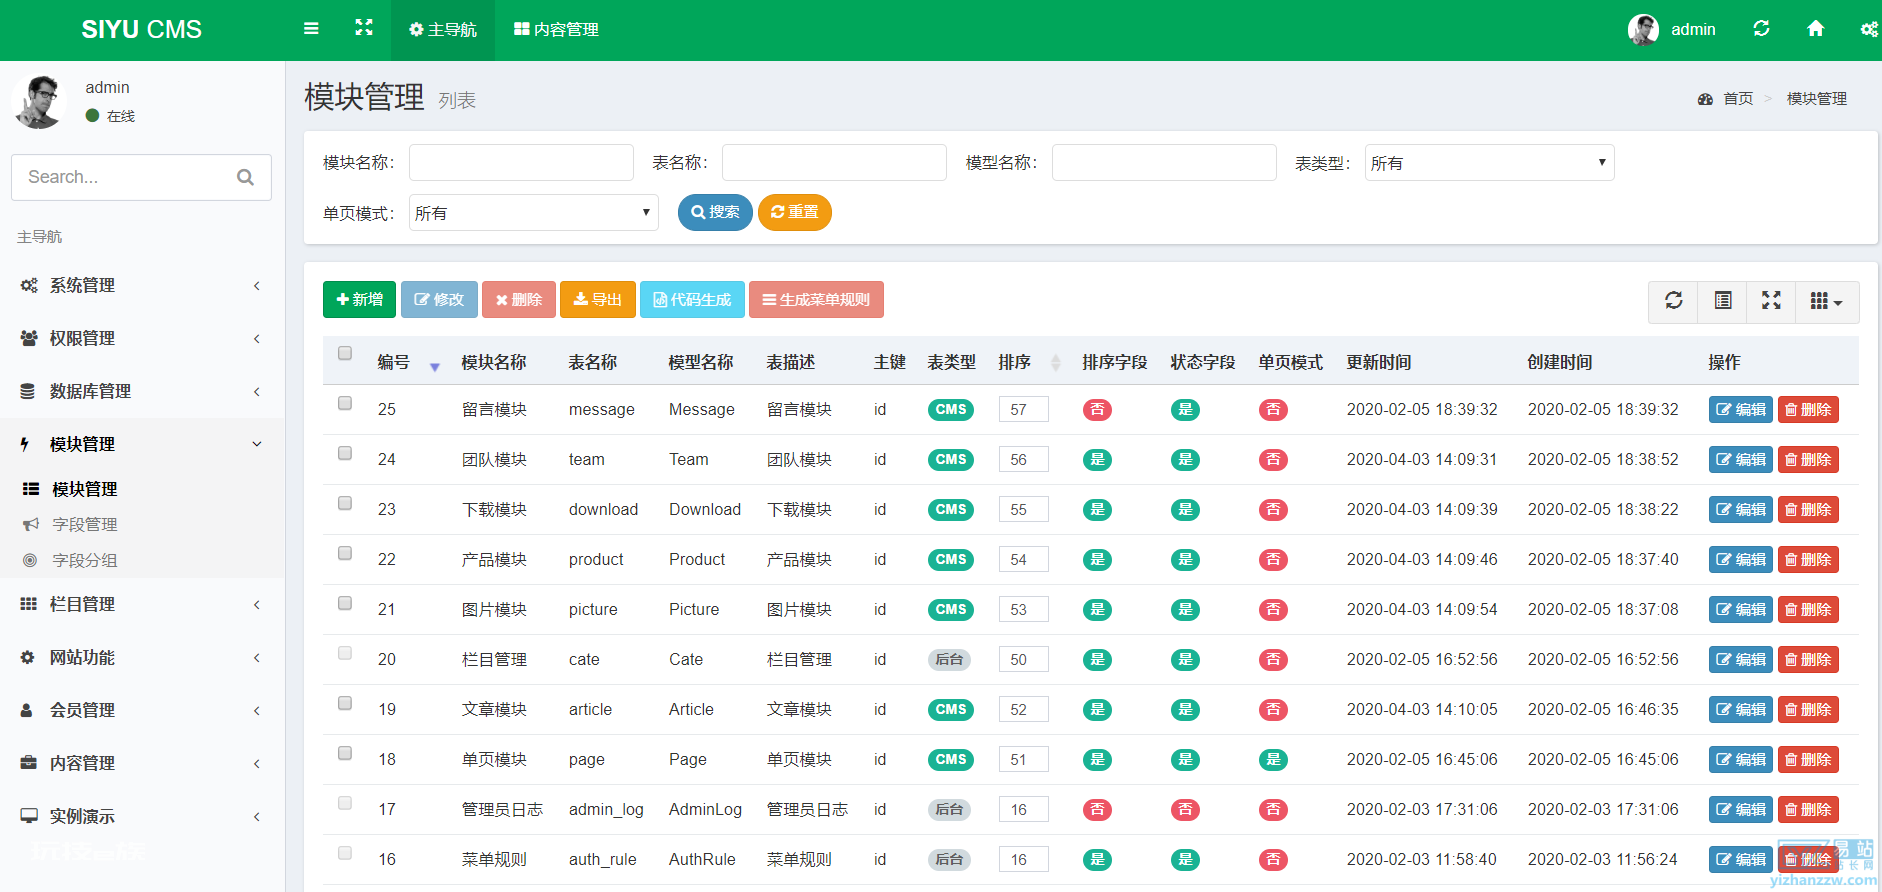Toggle the sidebar hamburger menu icon
Image resolution: width=1882 pixels, height=892 pixels.
click(x=311, y=29)
